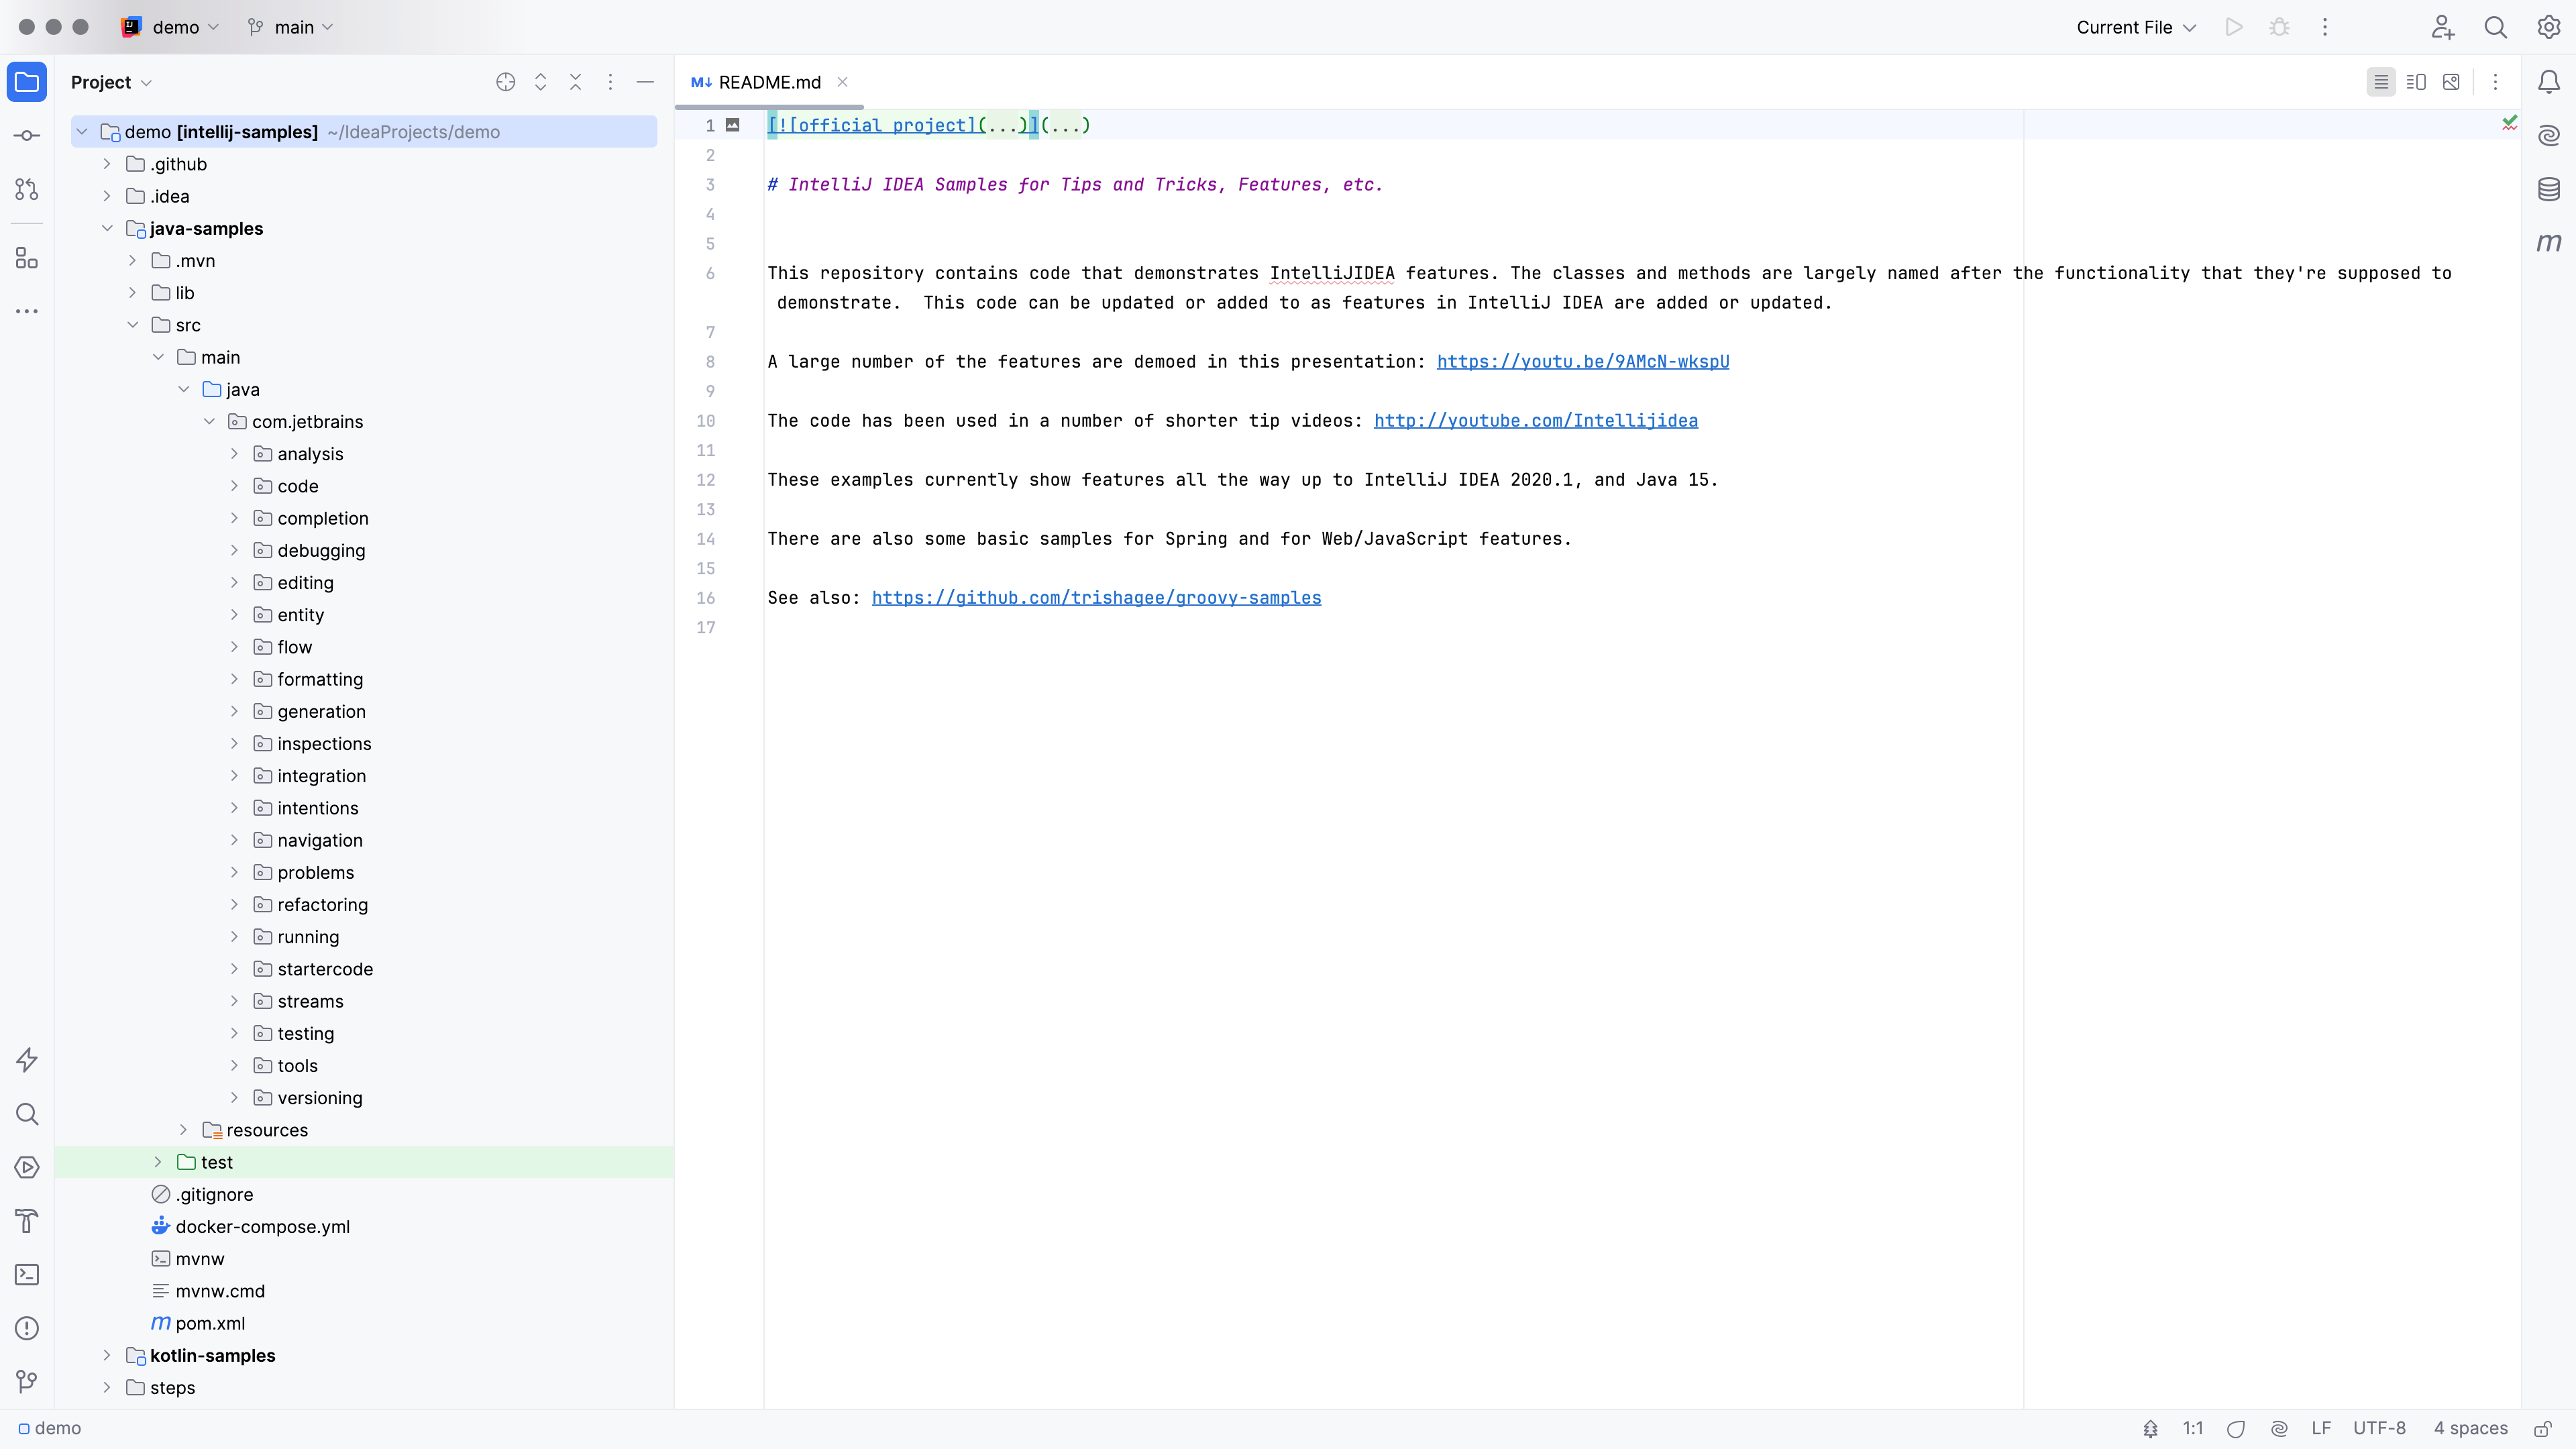The image size is (2576, 1449).
Task: Click the UTF-8 encoding indicator
Action: click(2380, 1428)
